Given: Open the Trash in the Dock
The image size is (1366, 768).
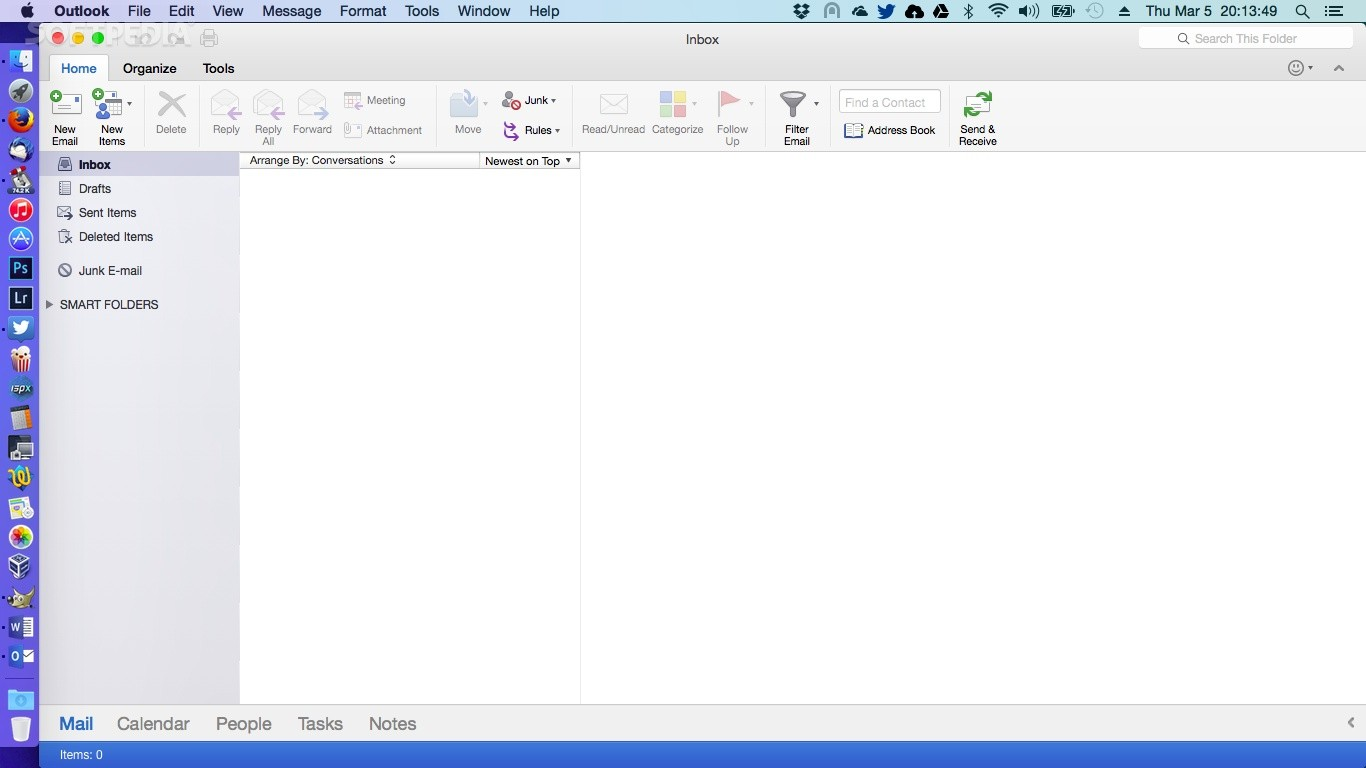Looking at the screenshot, I should pyautogui.click(x=21, y=729).
